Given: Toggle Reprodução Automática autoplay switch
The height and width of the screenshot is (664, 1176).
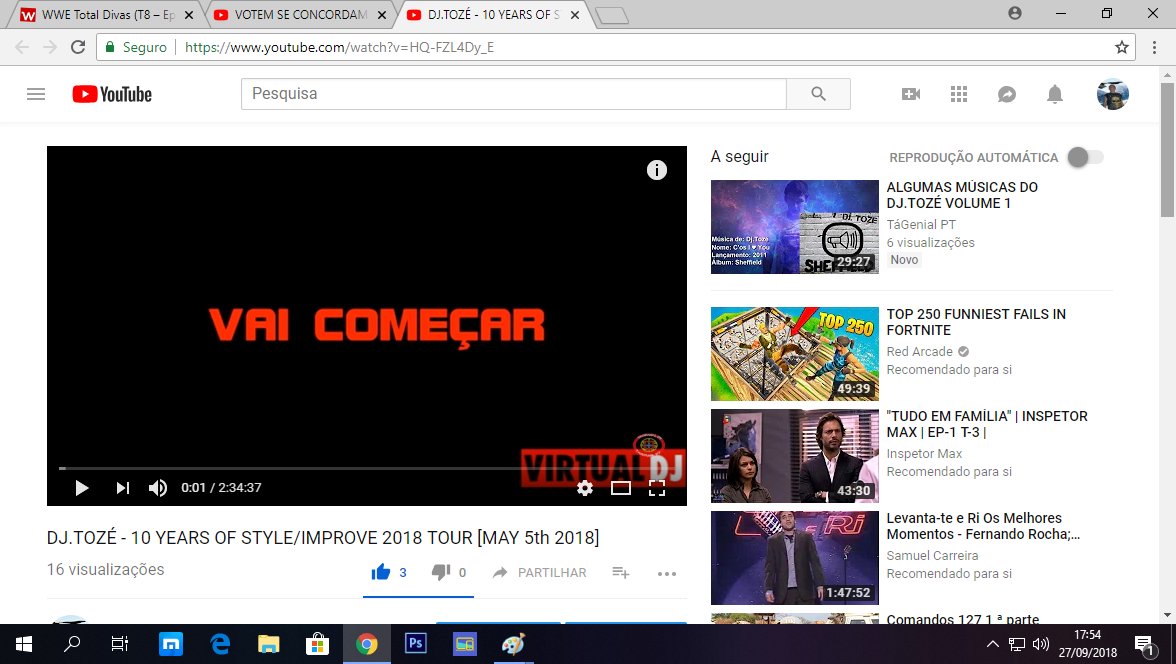Looking at the screenshot, I should (1086, 157).
